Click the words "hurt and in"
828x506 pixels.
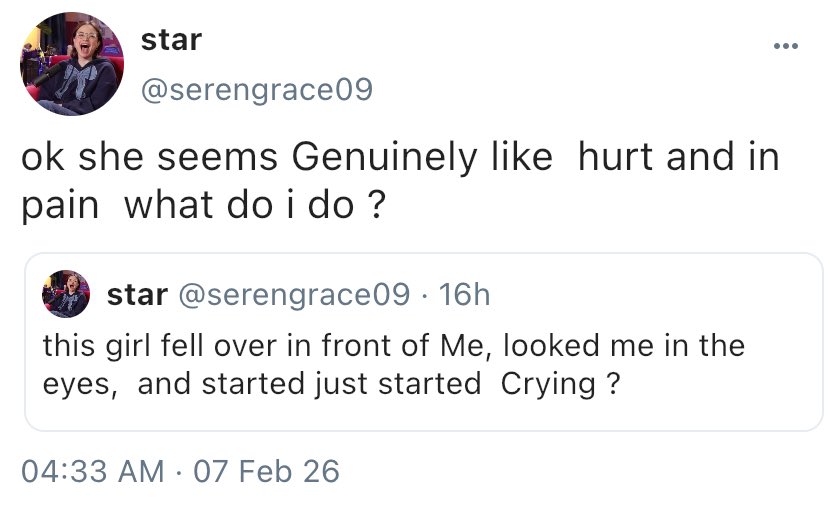click(x=679, y=160)
